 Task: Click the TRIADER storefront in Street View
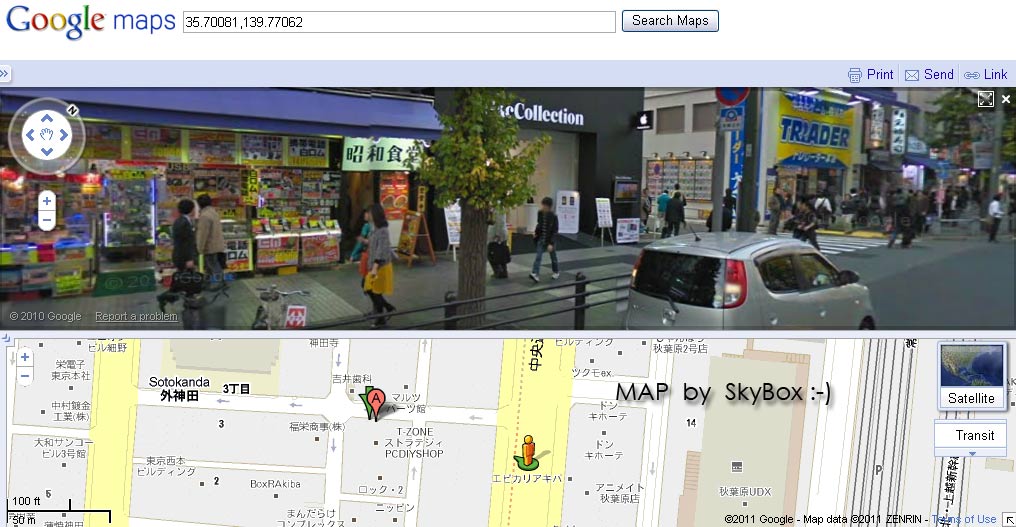pyautogui.click(x=814, y=134)
